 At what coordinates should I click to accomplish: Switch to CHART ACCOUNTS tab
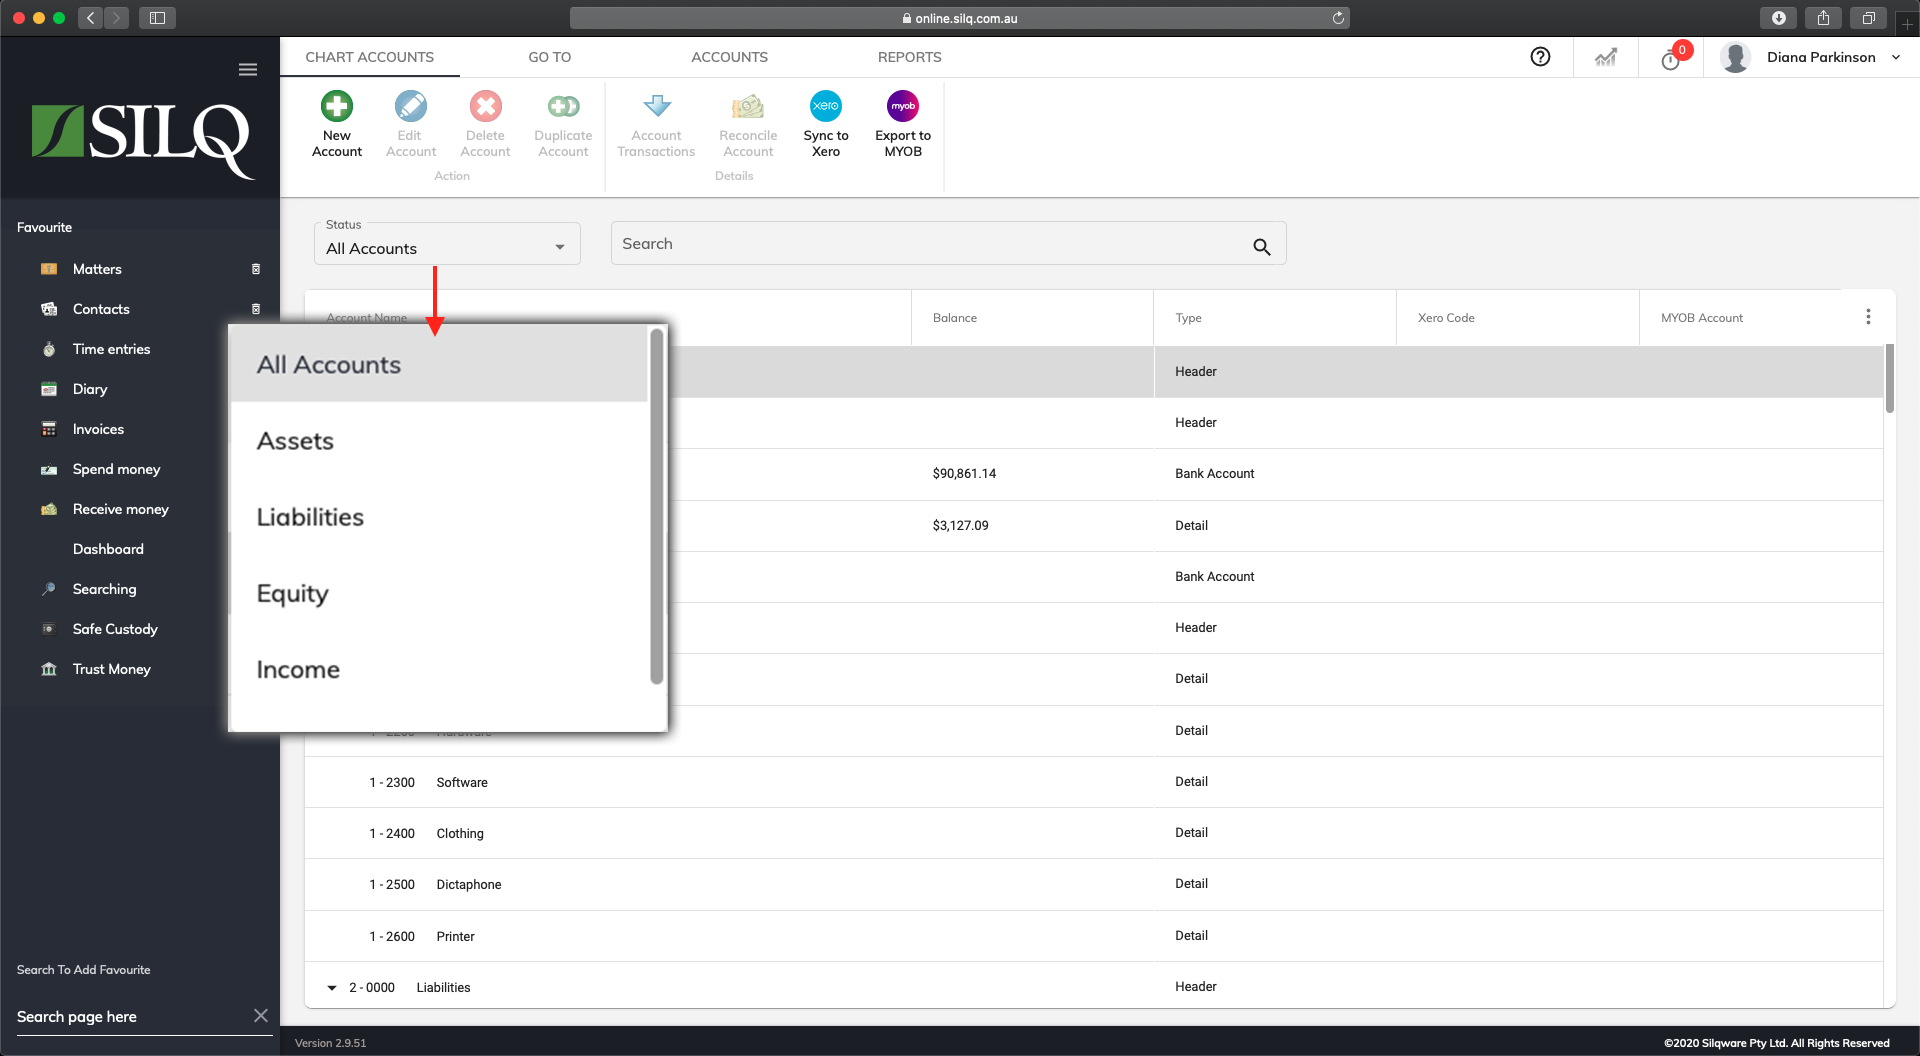369,57
